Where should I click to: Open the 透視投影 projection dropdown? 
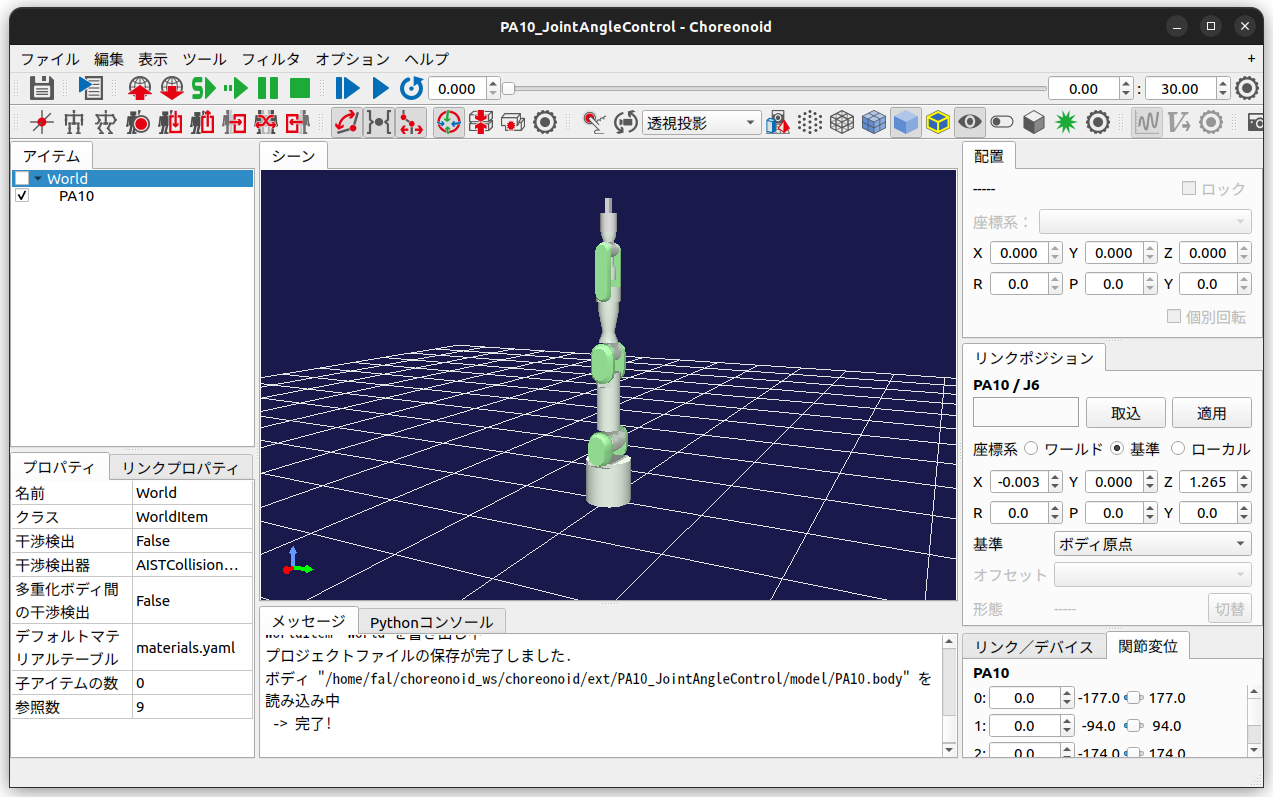pos(702,122)
